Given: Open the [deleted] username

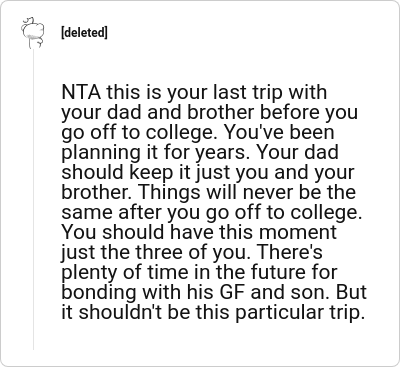Looking at the screenshot, I should click(x=84, y=33).
